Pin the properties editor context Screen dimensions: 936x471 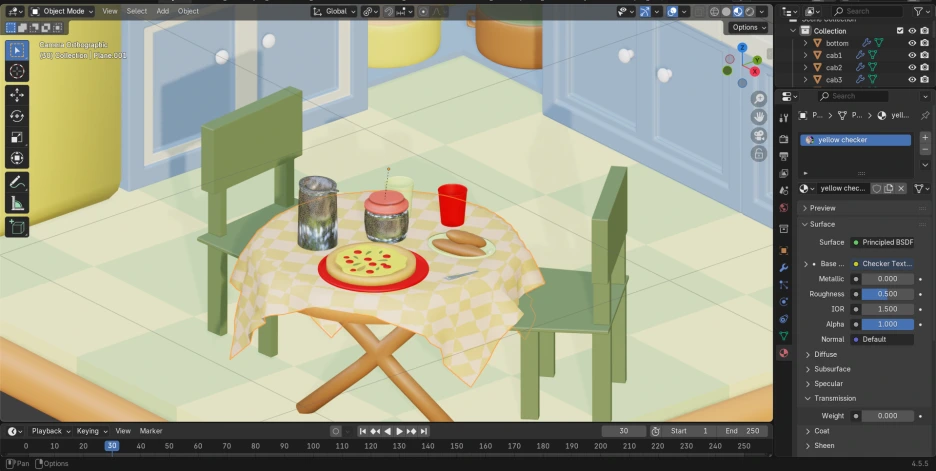coord(925,115)
